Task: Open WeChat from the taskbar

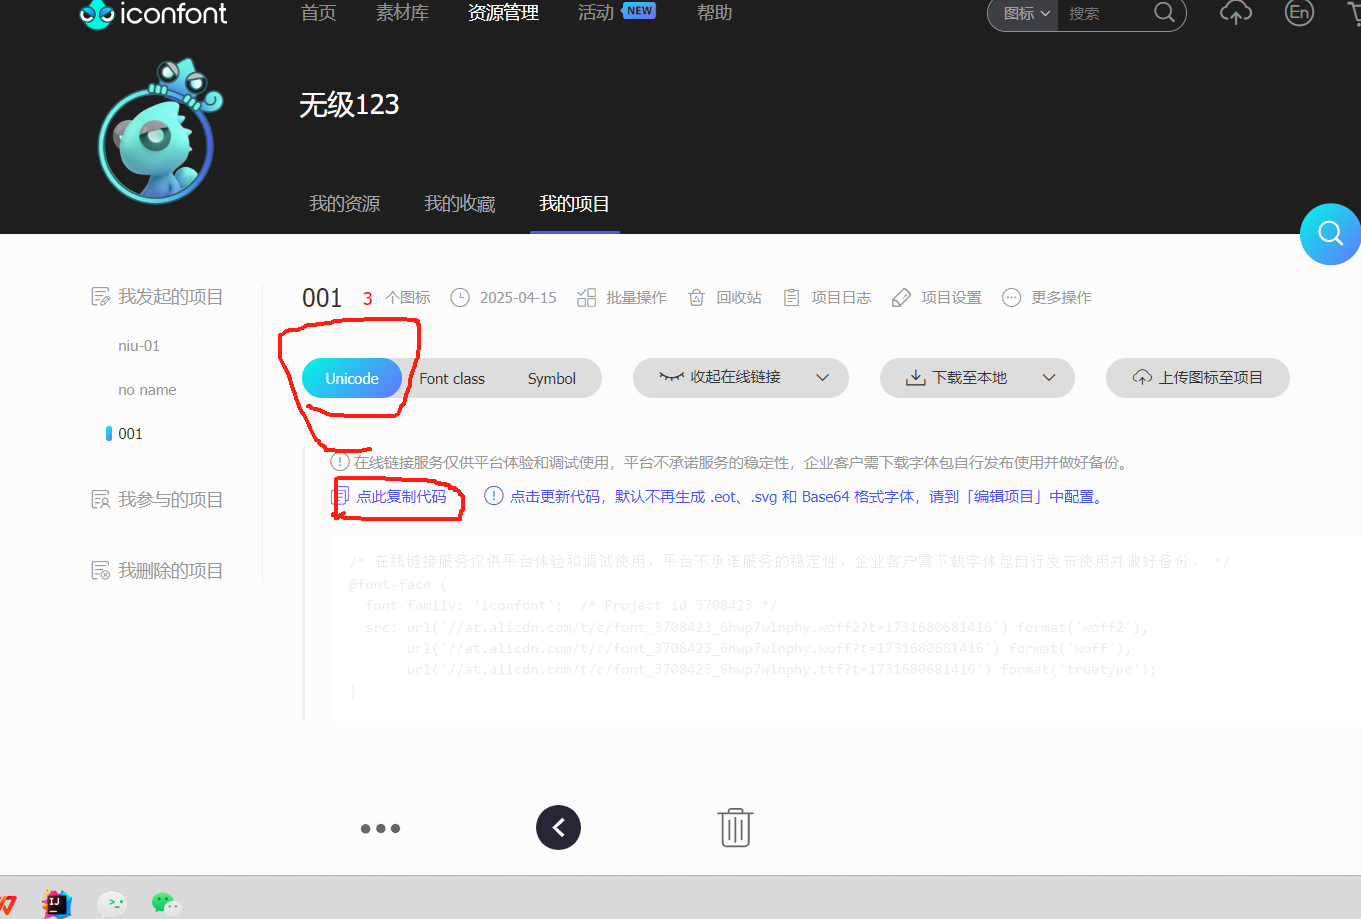Action: (166, 903)
